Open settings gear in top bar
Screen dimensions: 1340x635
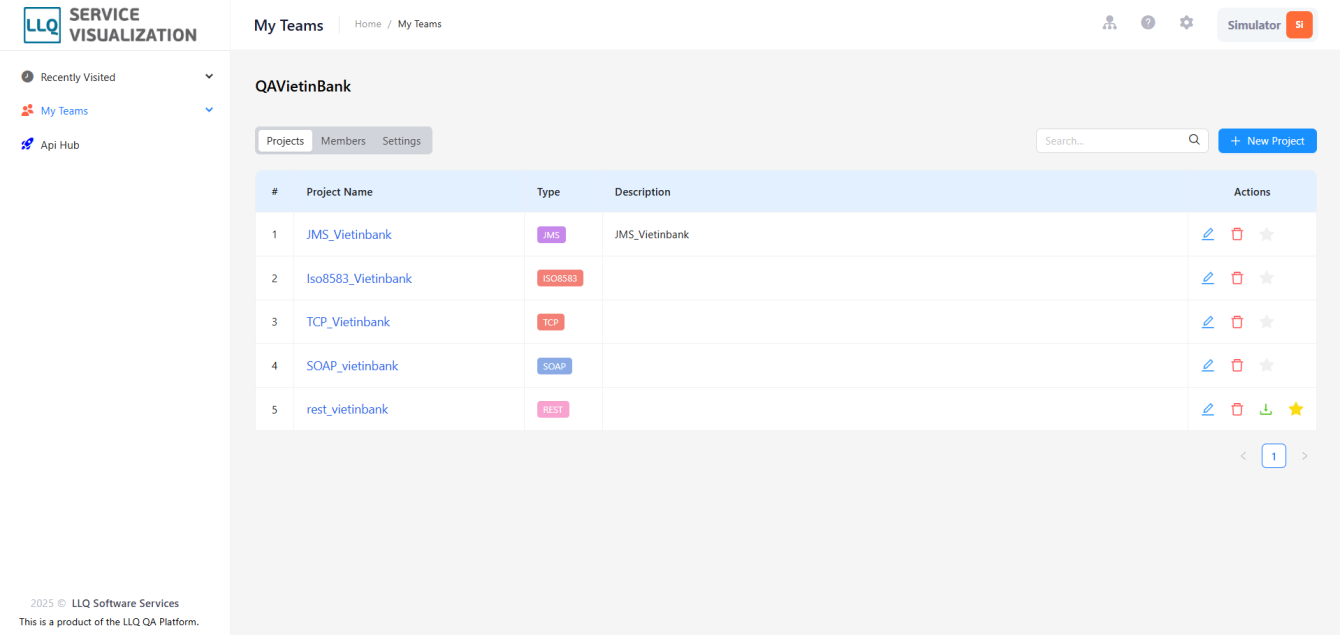click(1186, 23)
